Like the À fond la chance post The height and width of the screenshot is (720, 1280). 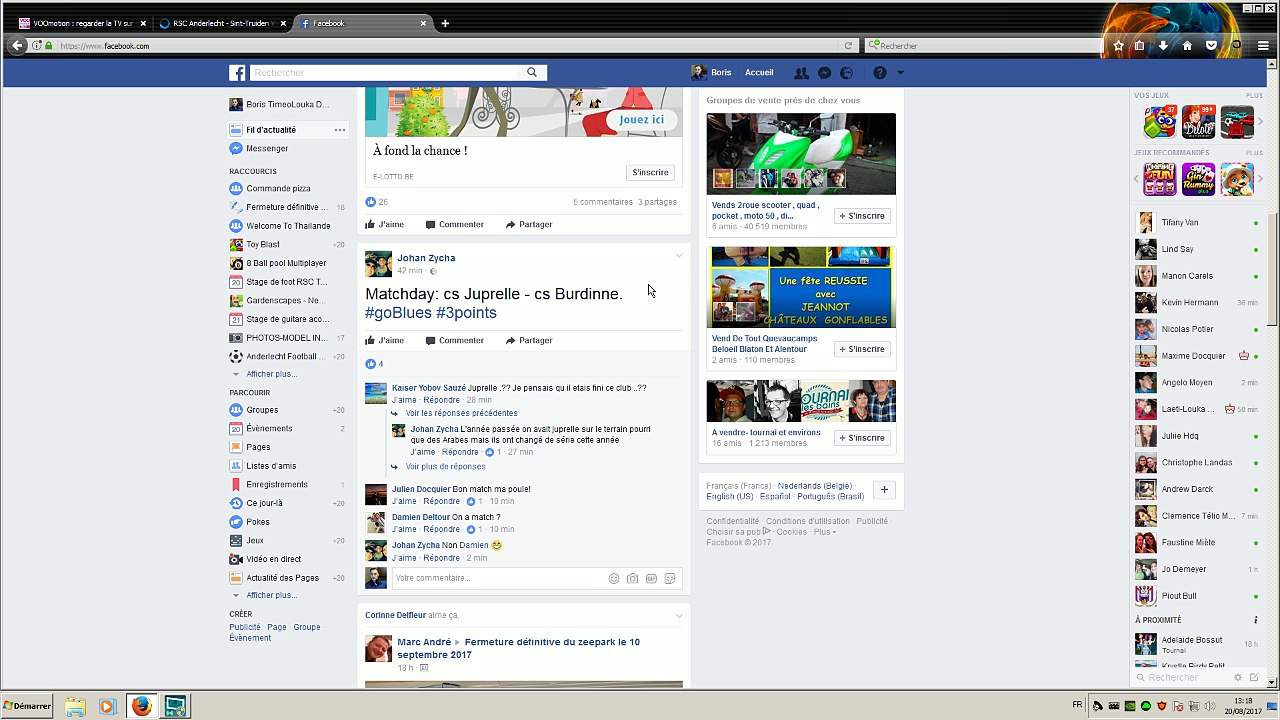click(x=385, y=224)
